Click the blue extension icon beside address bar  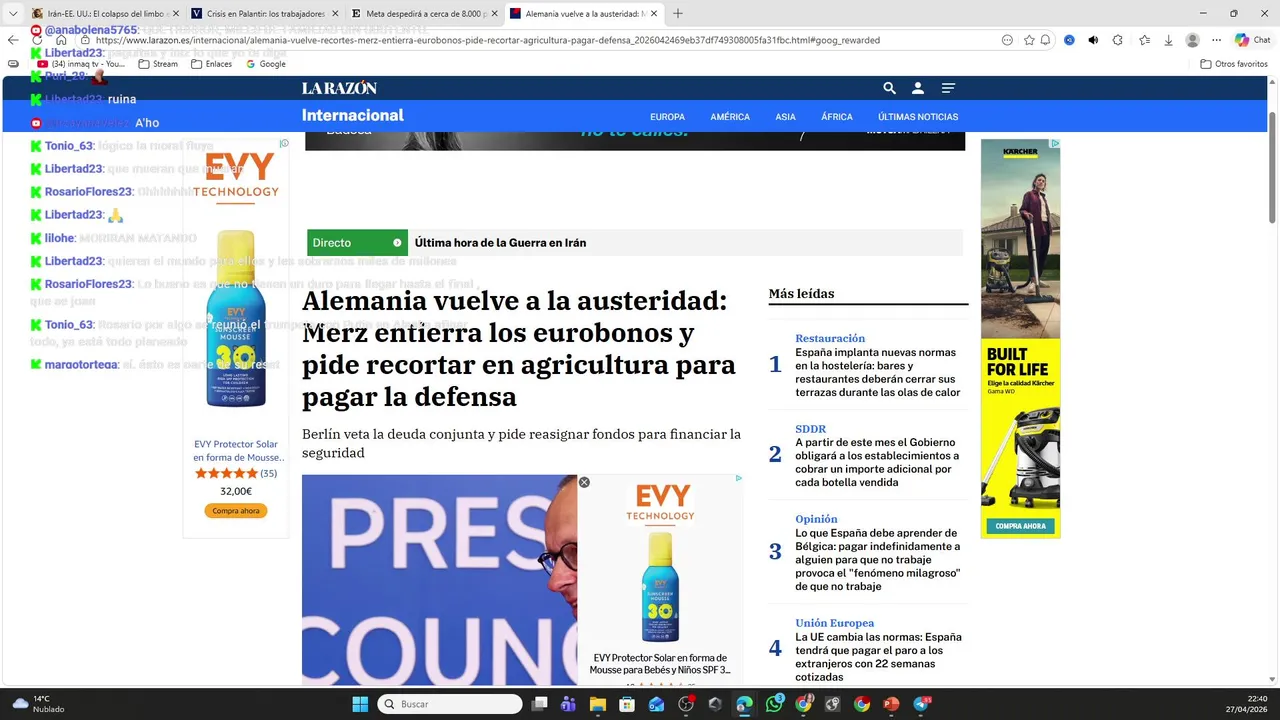pyautogui.click(x=1069, y=40)
